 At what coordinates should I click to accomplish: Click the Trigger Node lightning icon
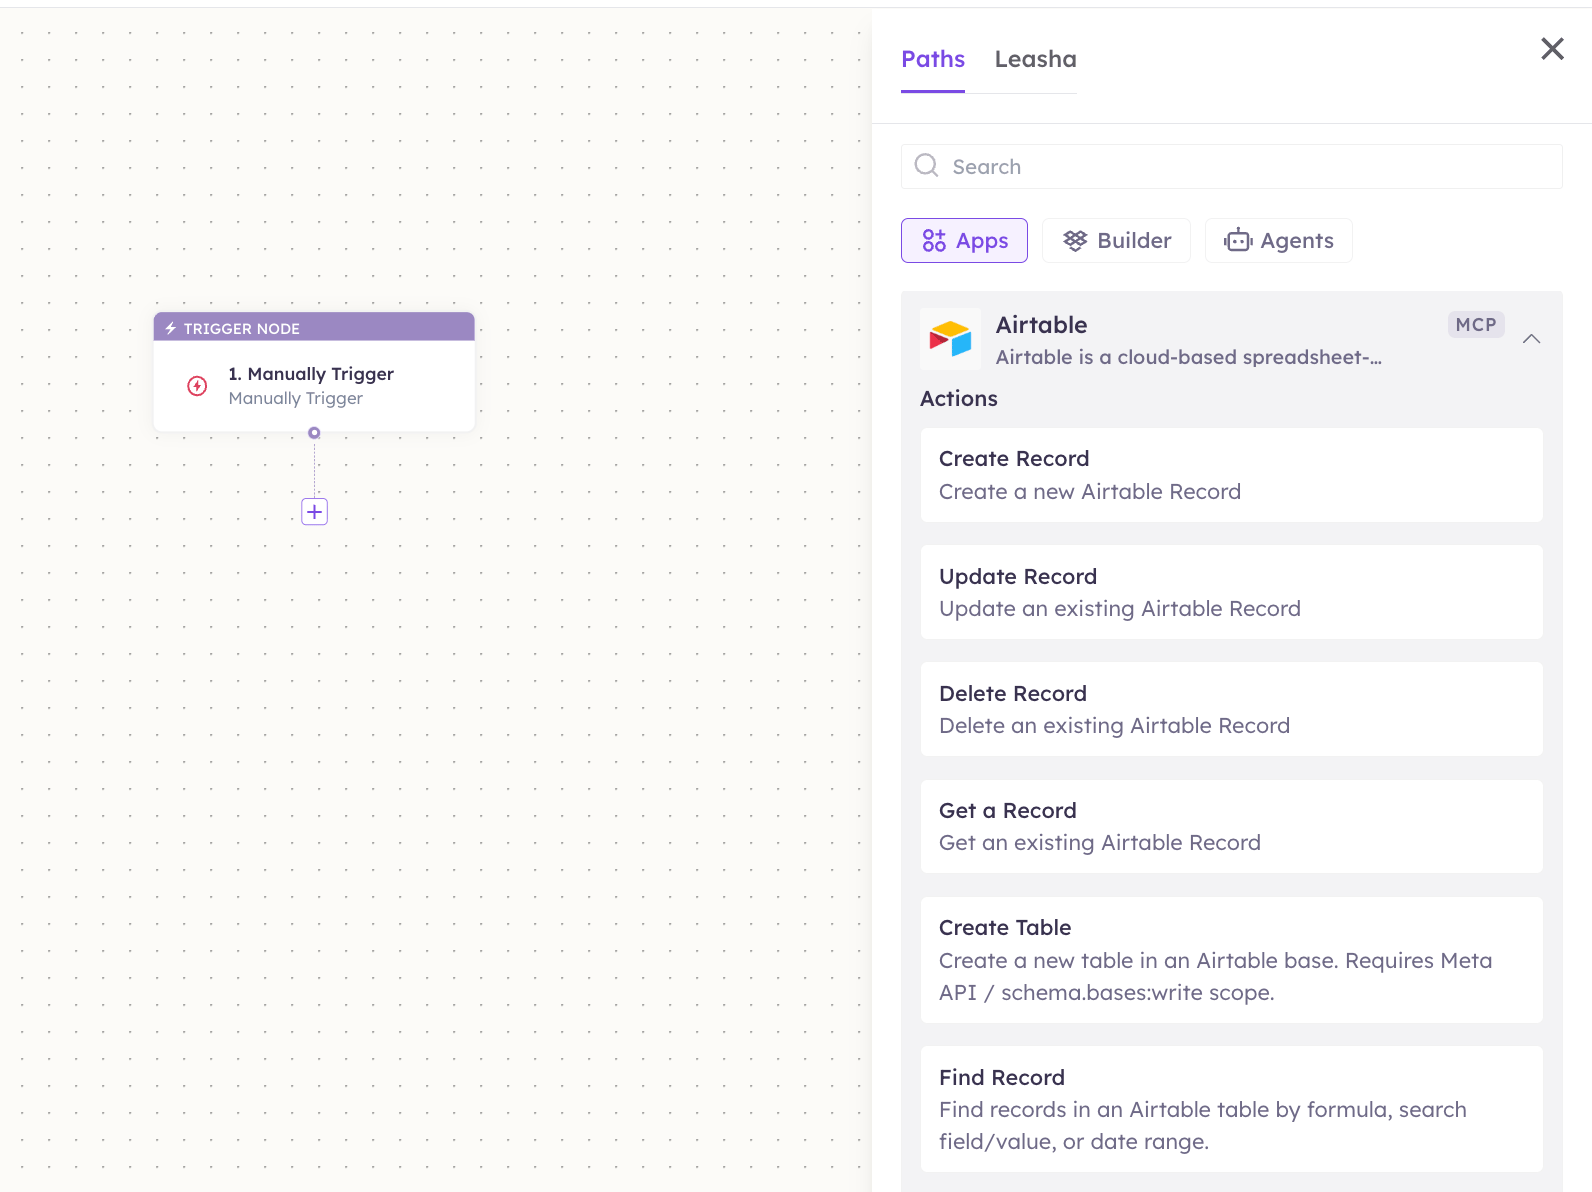coord(171,328)
